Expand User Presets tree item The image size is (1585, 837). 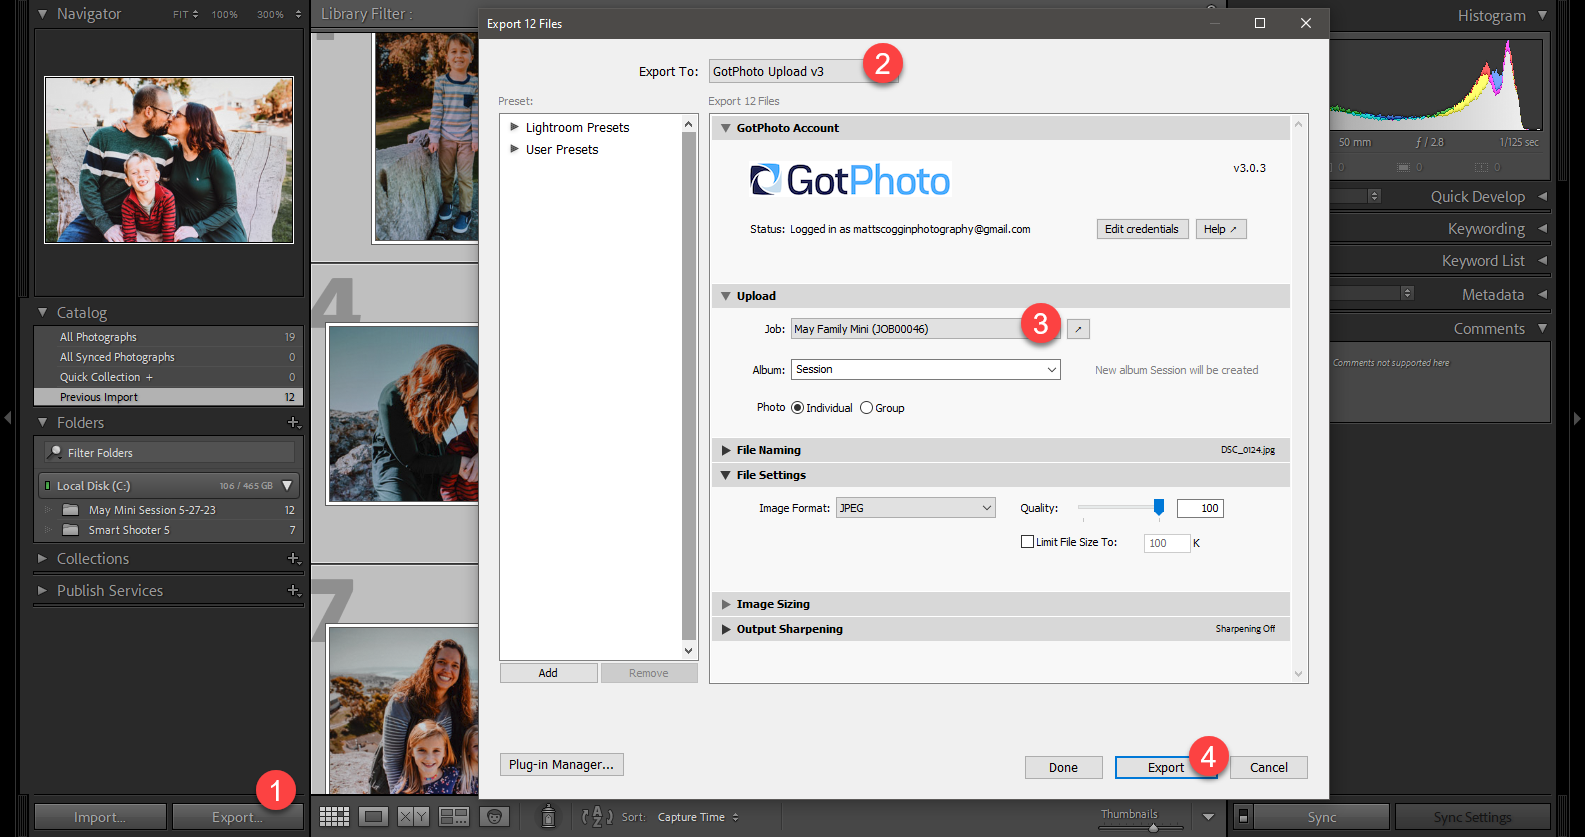click(514, 149)
